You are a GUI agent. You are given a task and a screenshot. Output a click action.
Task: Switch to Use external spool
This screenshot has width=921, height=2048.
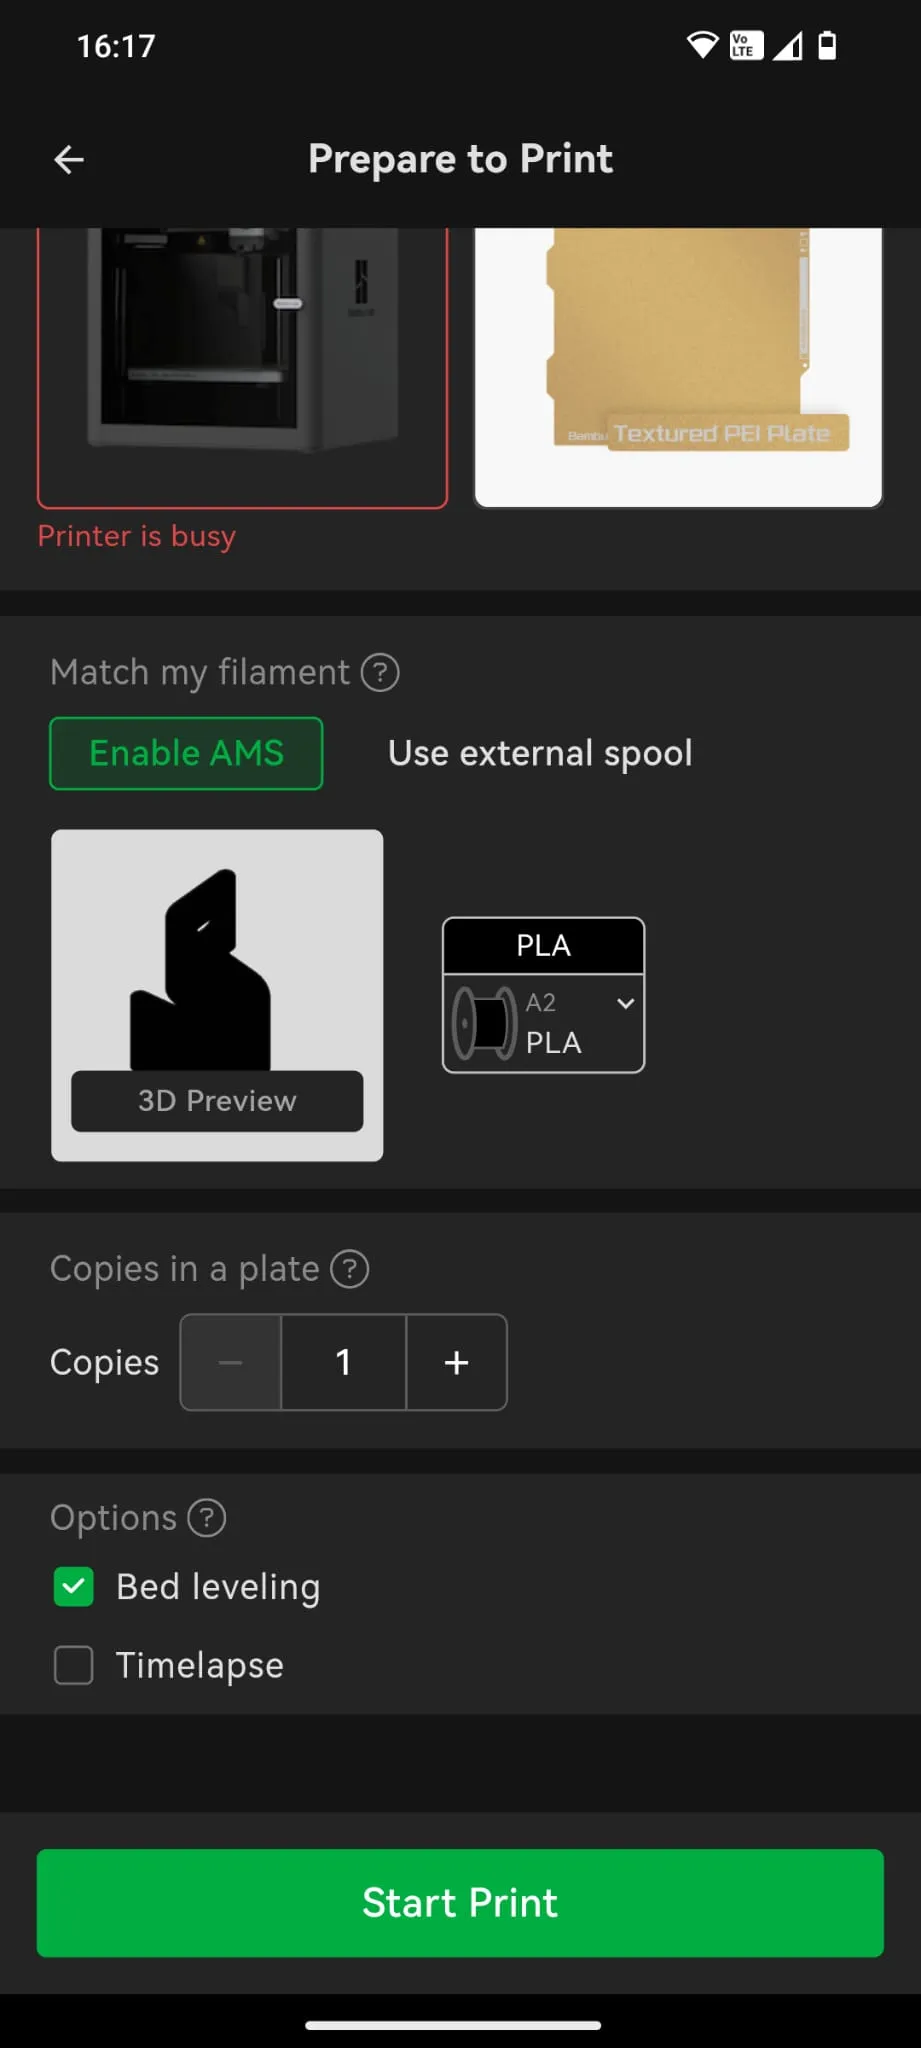tap(540, 754)
